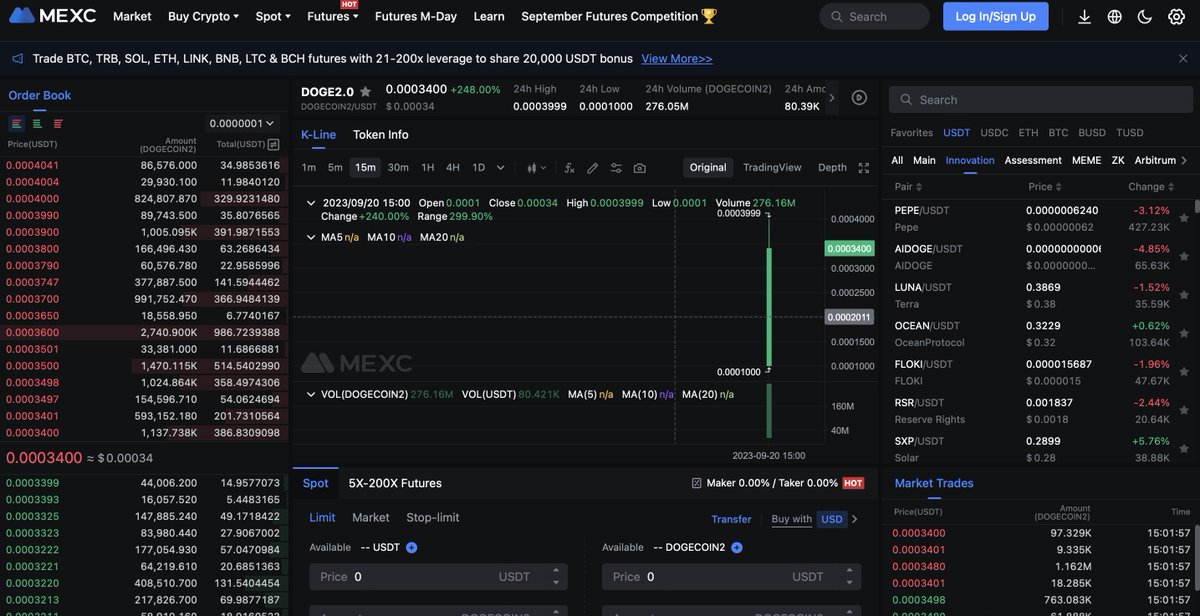Open the Futures dropdown menu
1200x616 pixels.
[x=333, y=16]
